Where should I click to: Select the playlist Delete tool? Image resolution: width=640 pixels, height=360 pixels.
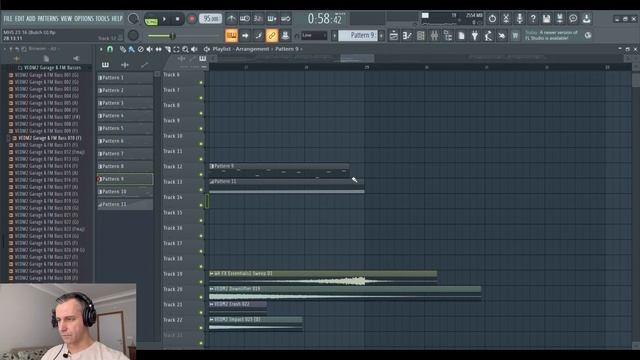click(x=140, y=49)
